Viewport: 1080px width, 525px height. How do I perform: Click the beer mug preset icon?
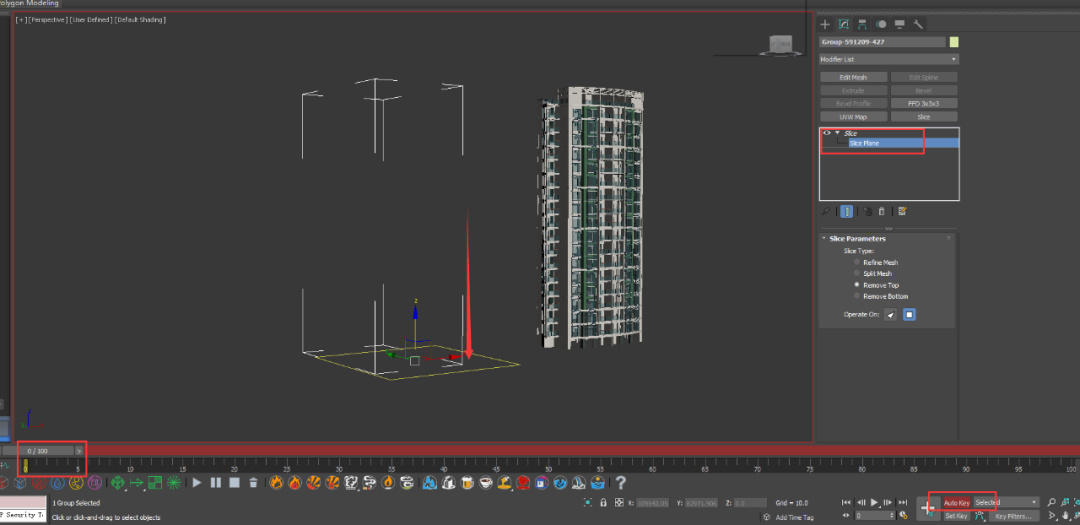pos(466,482)
